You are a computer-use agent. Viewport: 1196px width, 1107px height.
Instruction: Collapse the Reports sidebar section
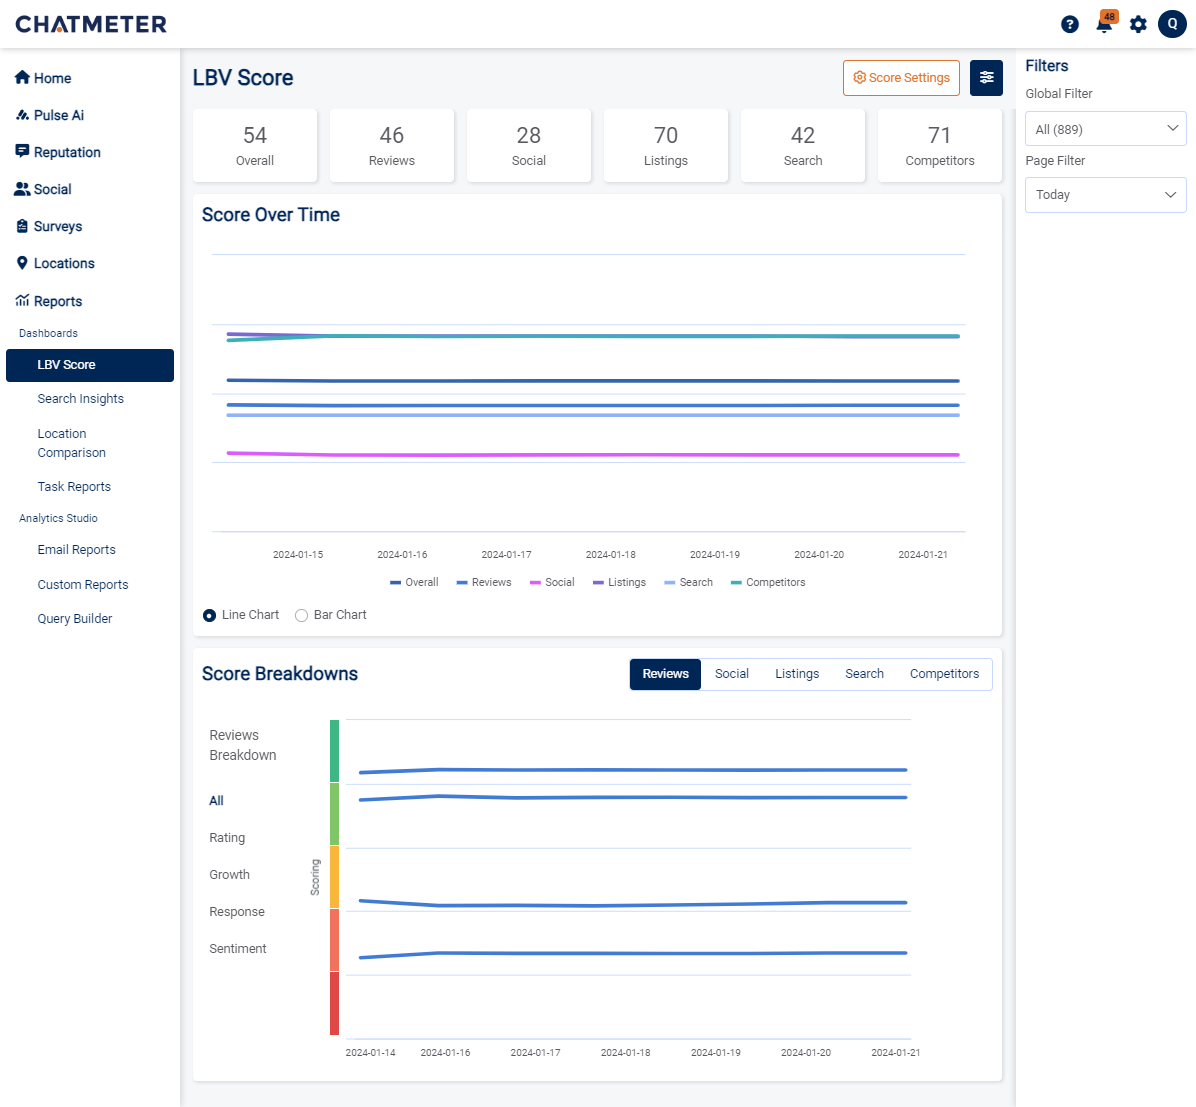click(57, 301)
